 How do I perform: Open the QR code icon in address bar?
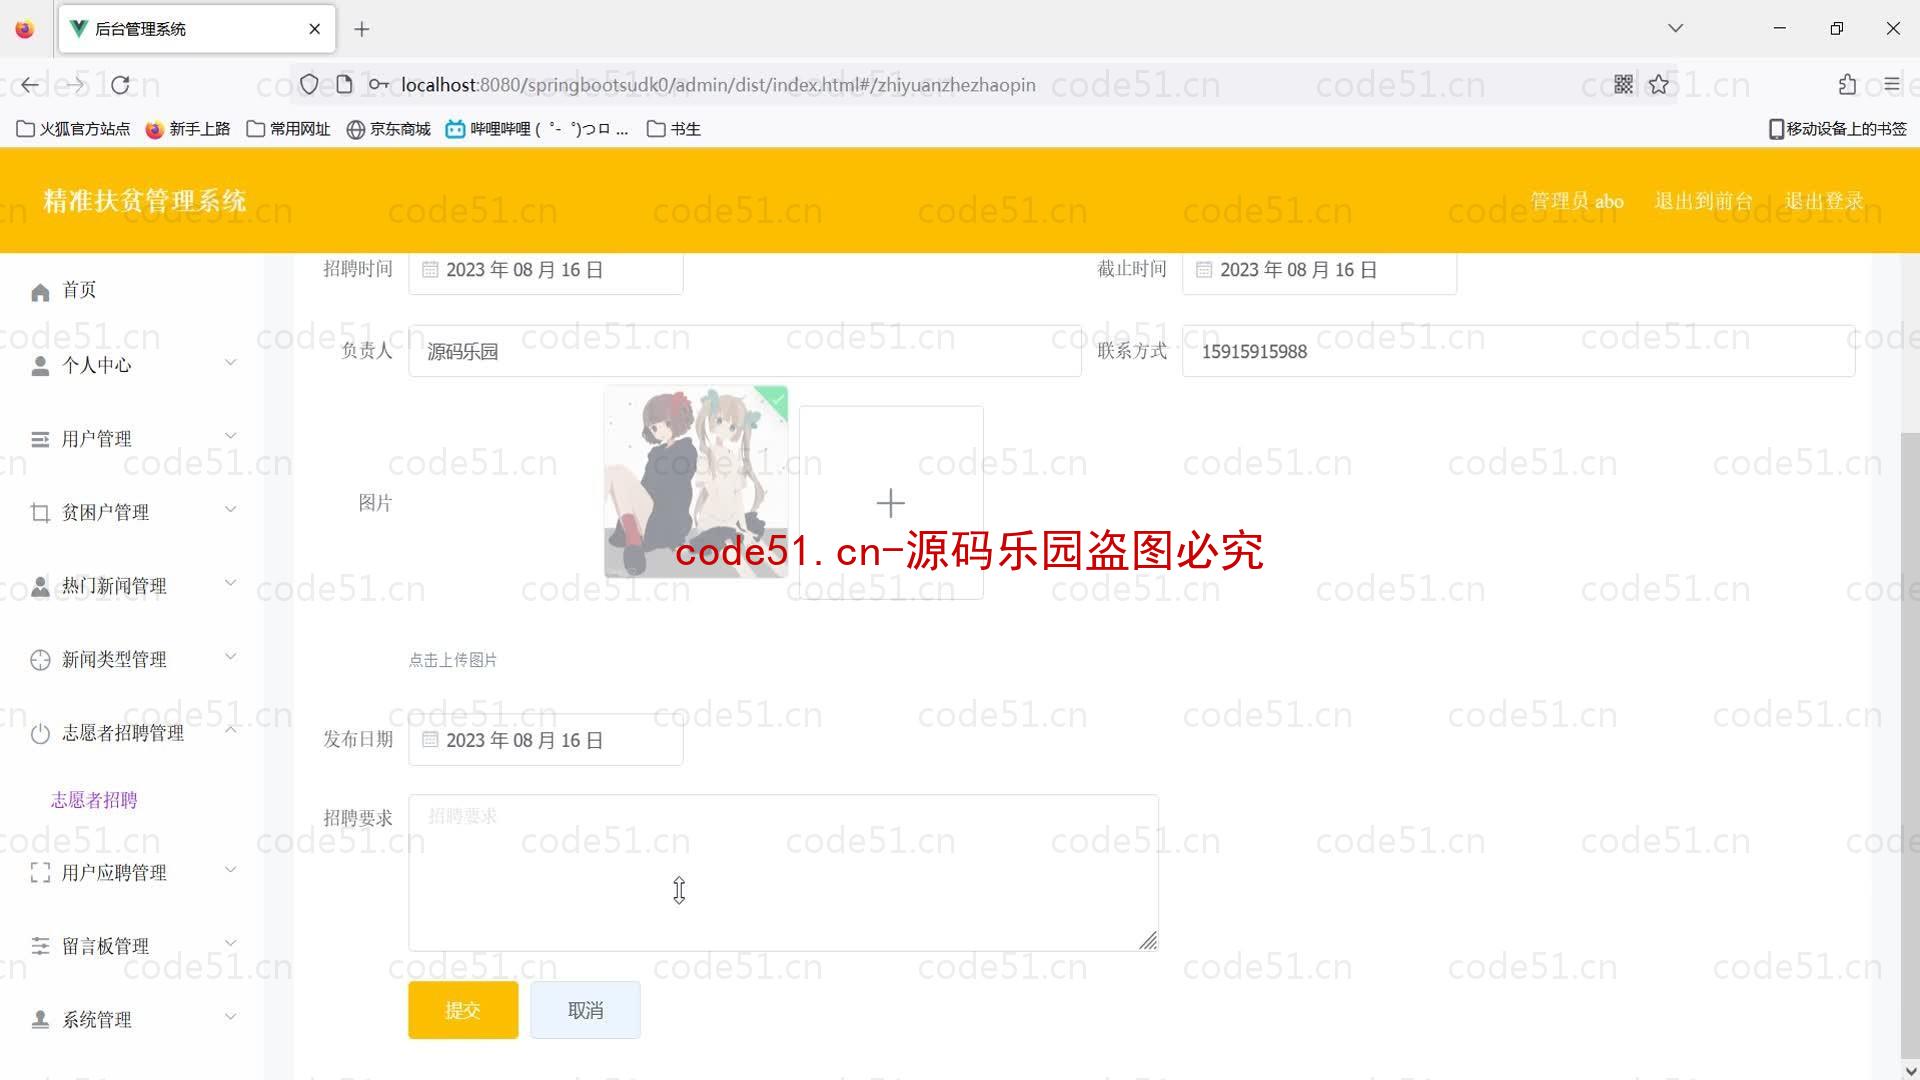pyautogui.click(x=1624, y=85)
